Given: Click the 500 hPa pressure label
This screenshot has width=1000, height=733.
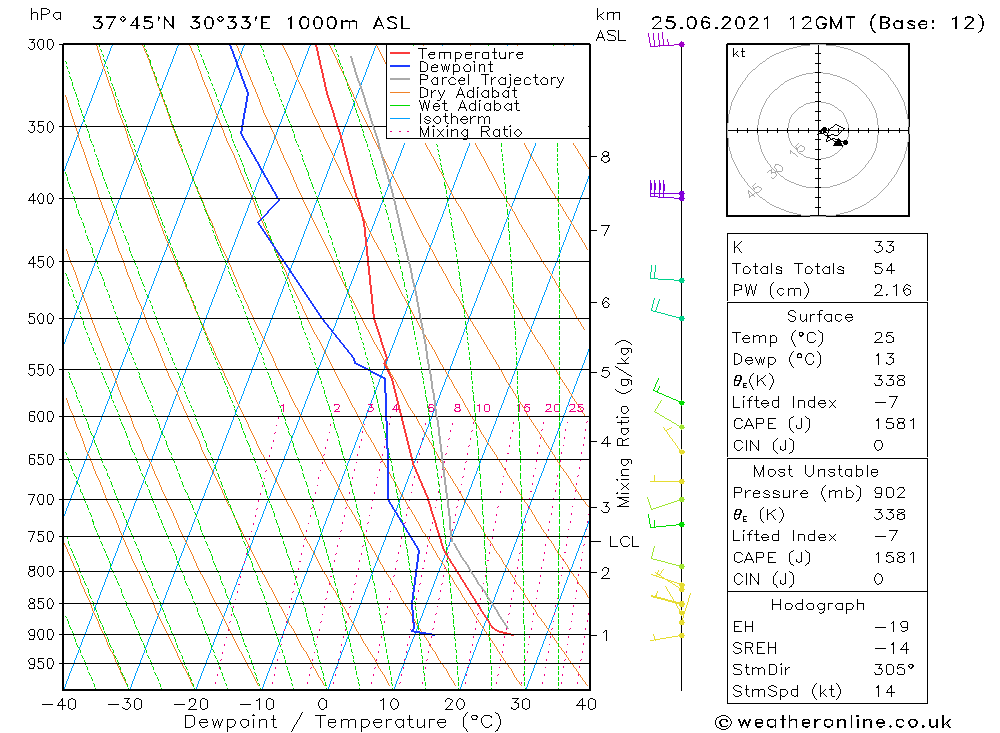Looking at the screenshot, I should point(42,318).
